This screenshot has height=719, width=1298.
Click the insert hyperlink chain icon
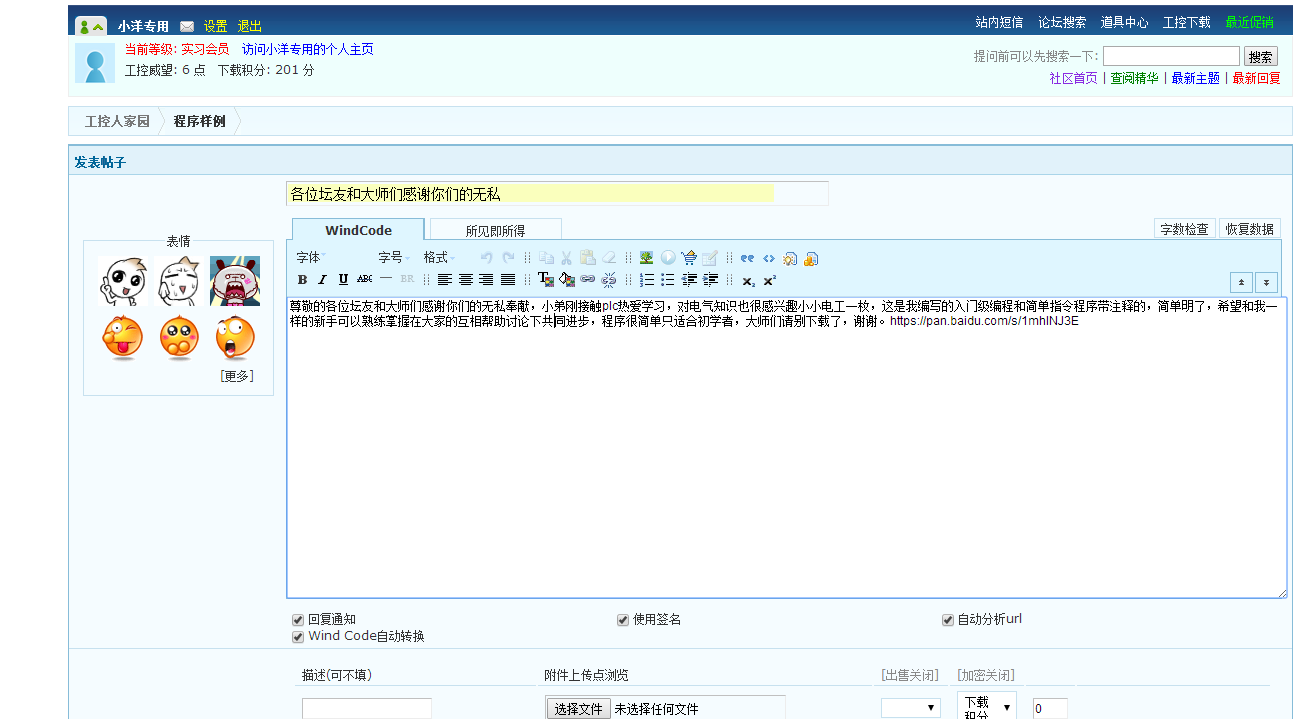coord(588,280)
